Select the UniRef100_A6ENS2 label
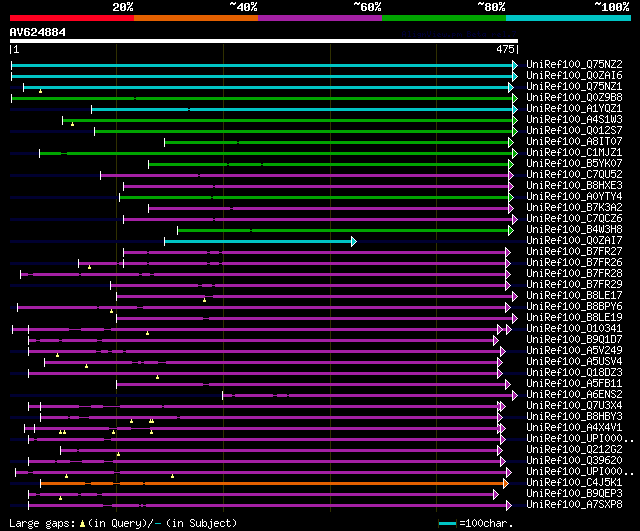This screenshot has height=531, width=640. pyautogui.click(x=574, y=395)
